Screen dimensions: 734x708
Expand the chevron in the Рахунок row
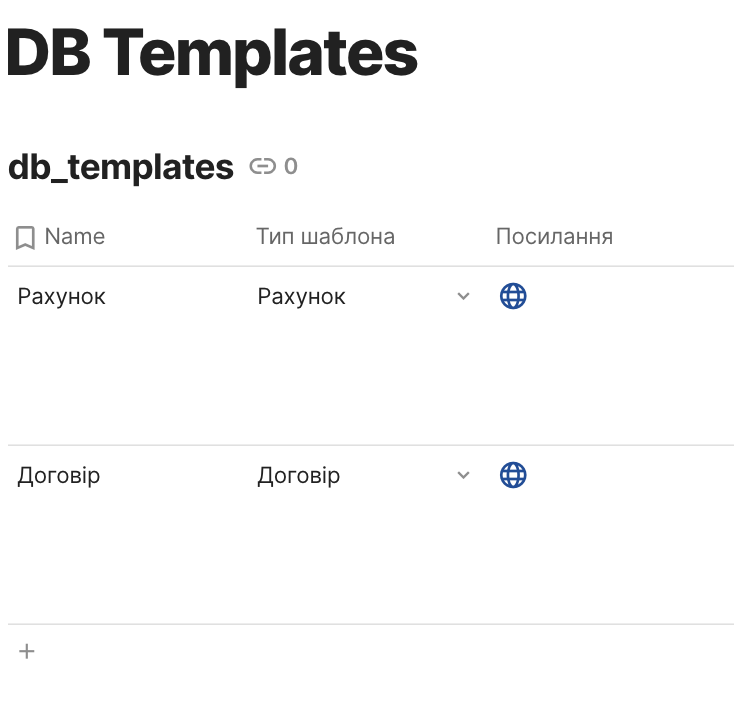tap(463, 296)
